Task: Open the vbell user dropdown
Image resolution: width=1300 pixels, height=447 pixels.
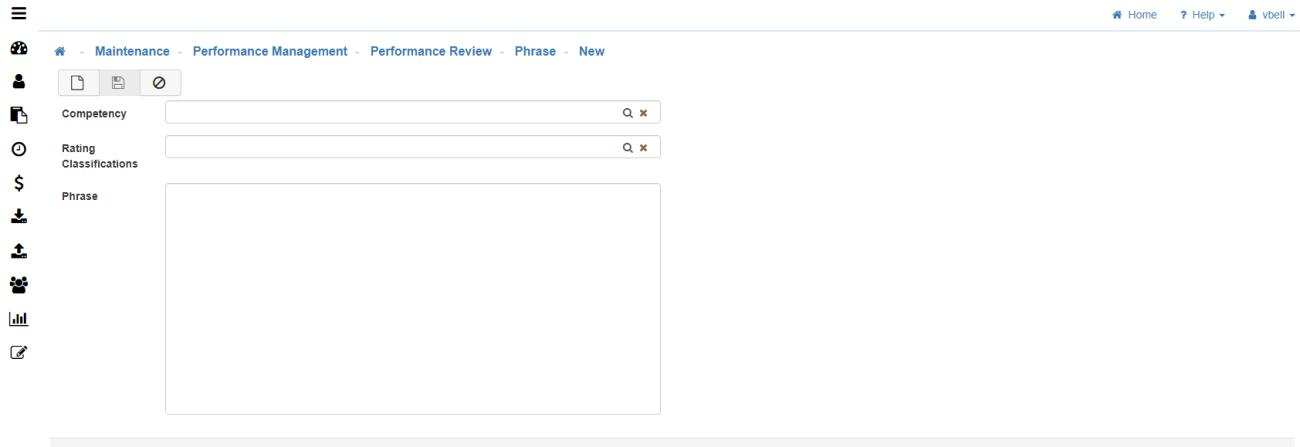Action: point(1271,15)
